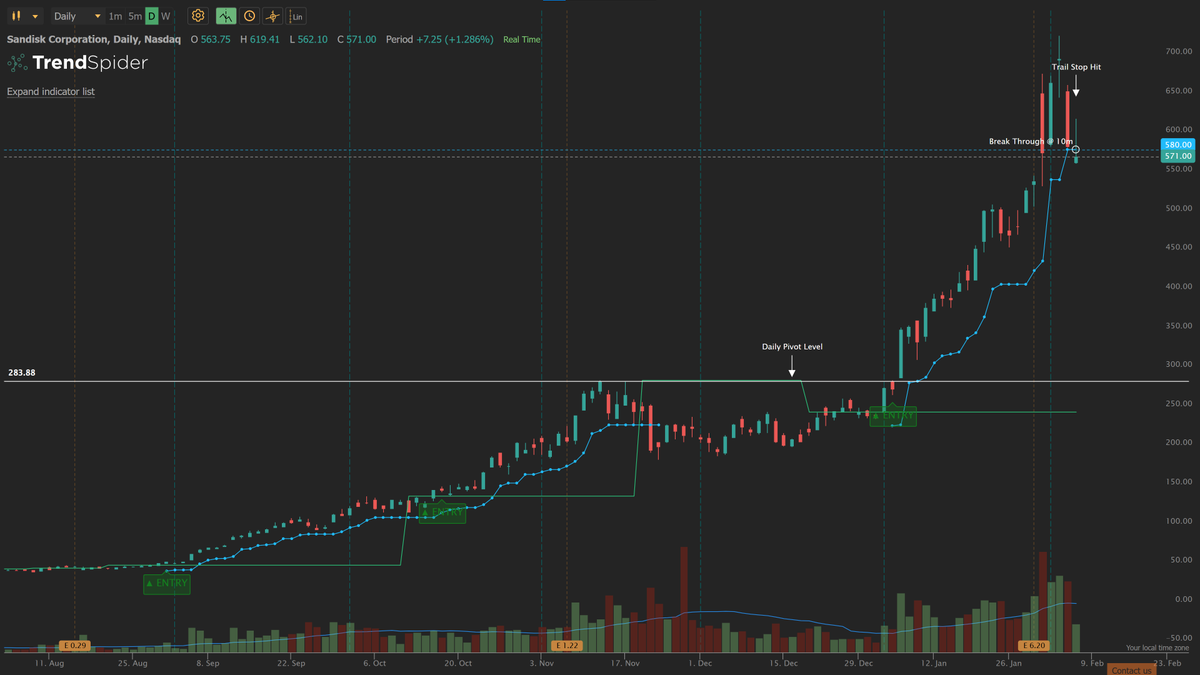Viewport: 1200px width, 675px height.
Task: Click the ENTRY signal near 25 Aug
Action: point(166,582)
